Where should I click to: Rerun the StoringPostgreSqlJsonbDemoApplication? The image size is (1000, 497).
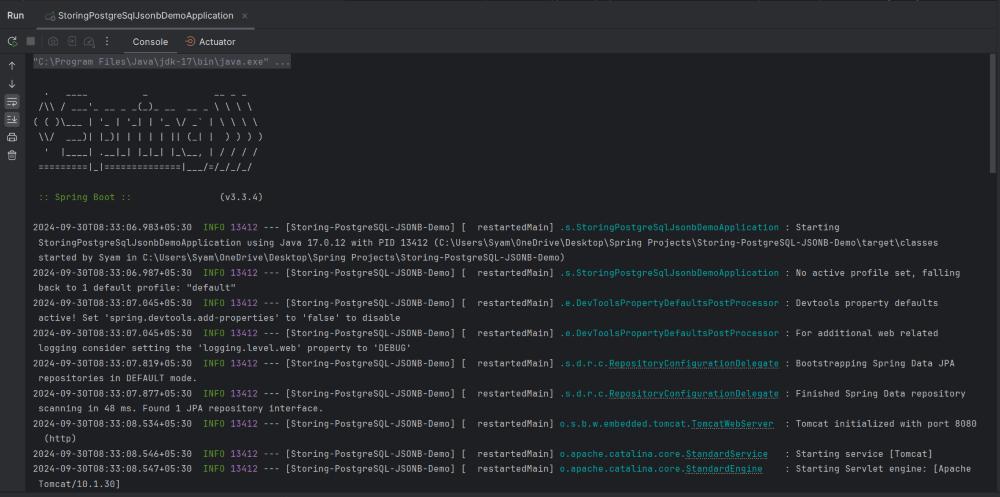[12, 41]
